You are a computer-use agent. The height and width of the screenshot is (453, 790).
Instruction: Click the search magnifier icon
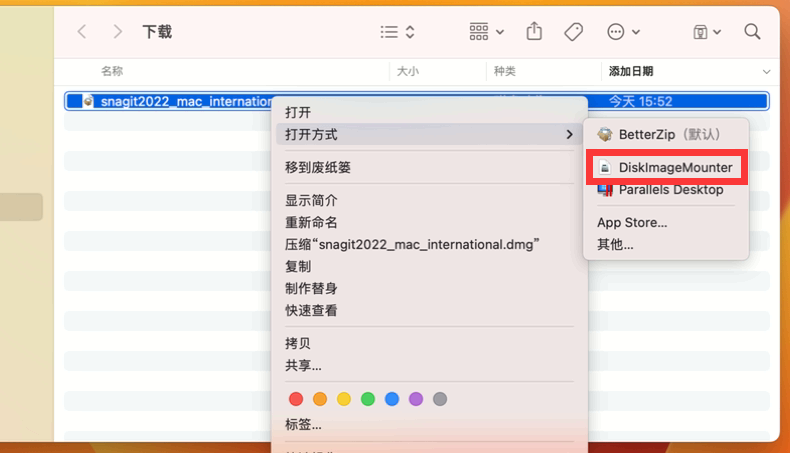point(752,32)
